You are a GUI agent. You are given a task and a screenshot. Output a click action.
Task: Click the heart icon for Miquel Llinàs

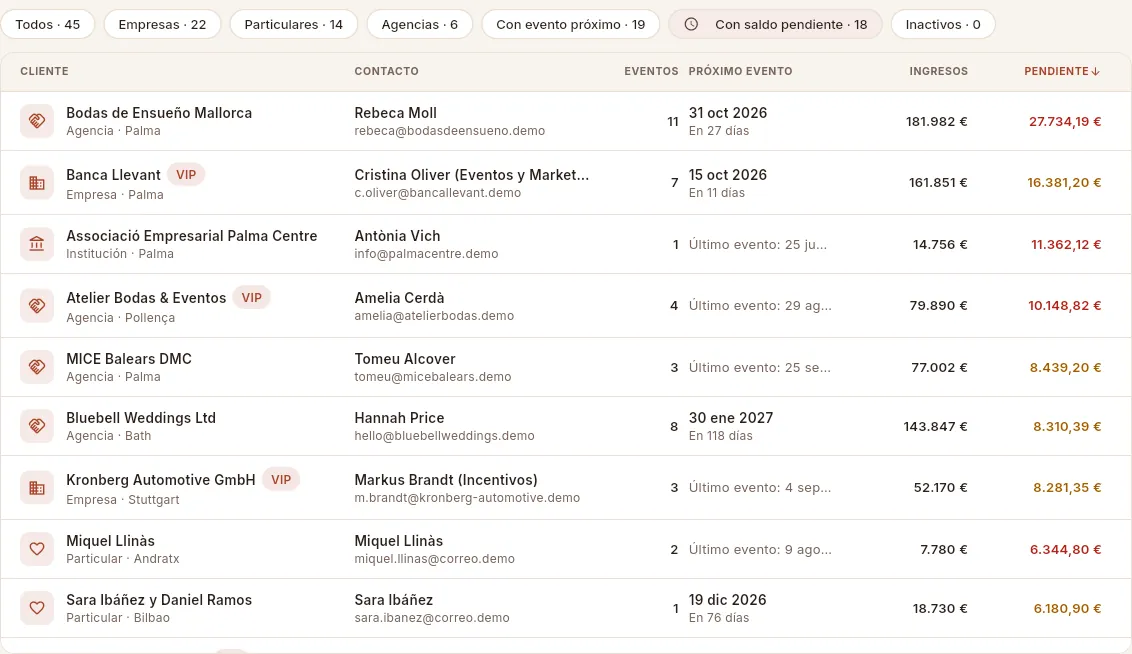coord(37,549)
